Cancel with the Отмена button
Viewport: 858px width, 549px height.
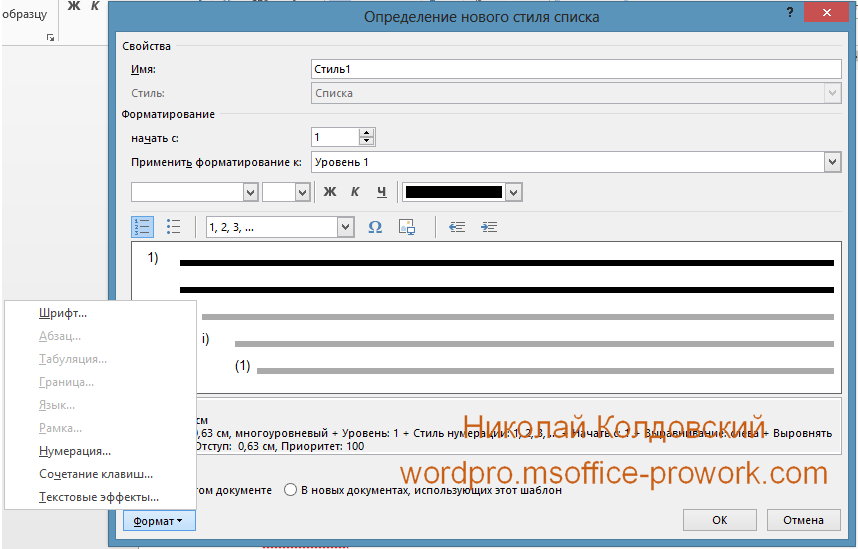click(803, 520)
